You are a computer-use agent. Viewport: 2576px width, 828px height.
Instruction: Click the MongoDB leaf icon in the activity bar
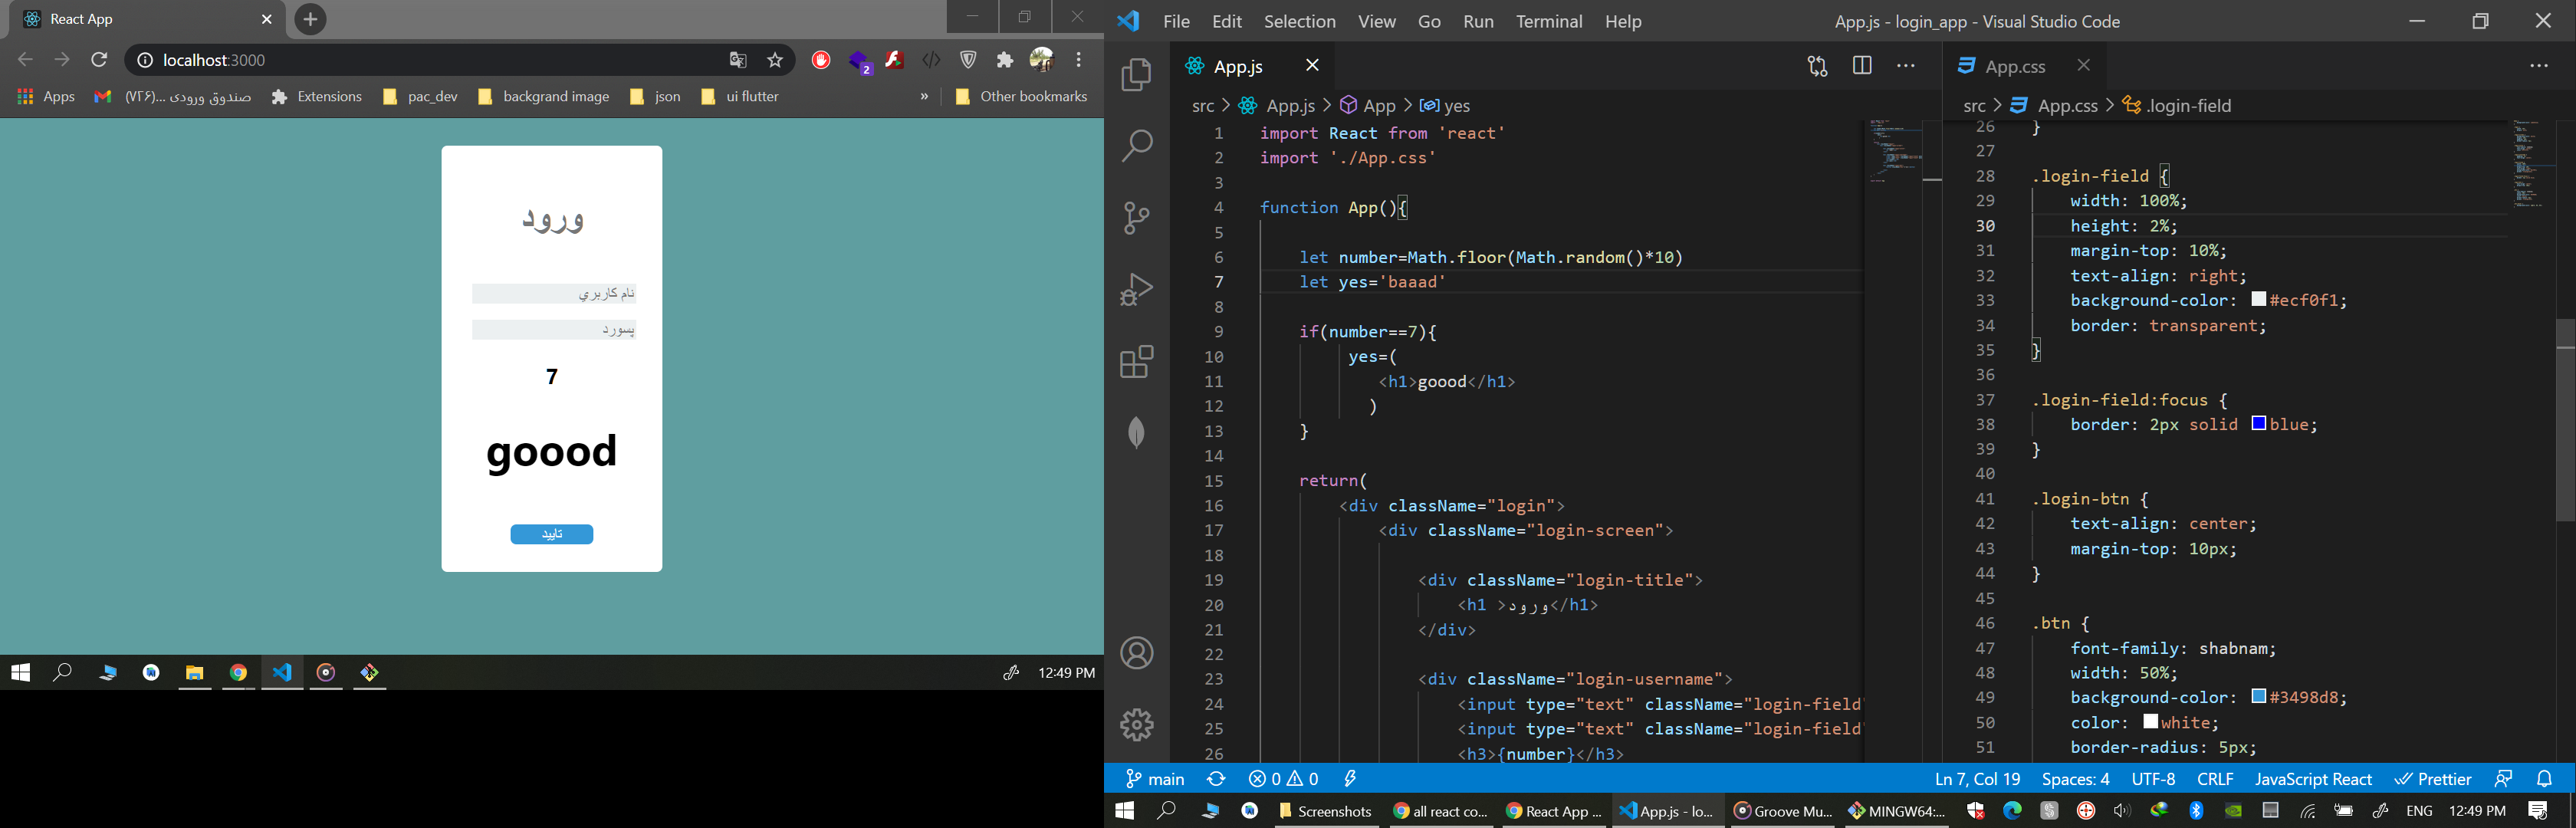click(x=1137, y=433)
